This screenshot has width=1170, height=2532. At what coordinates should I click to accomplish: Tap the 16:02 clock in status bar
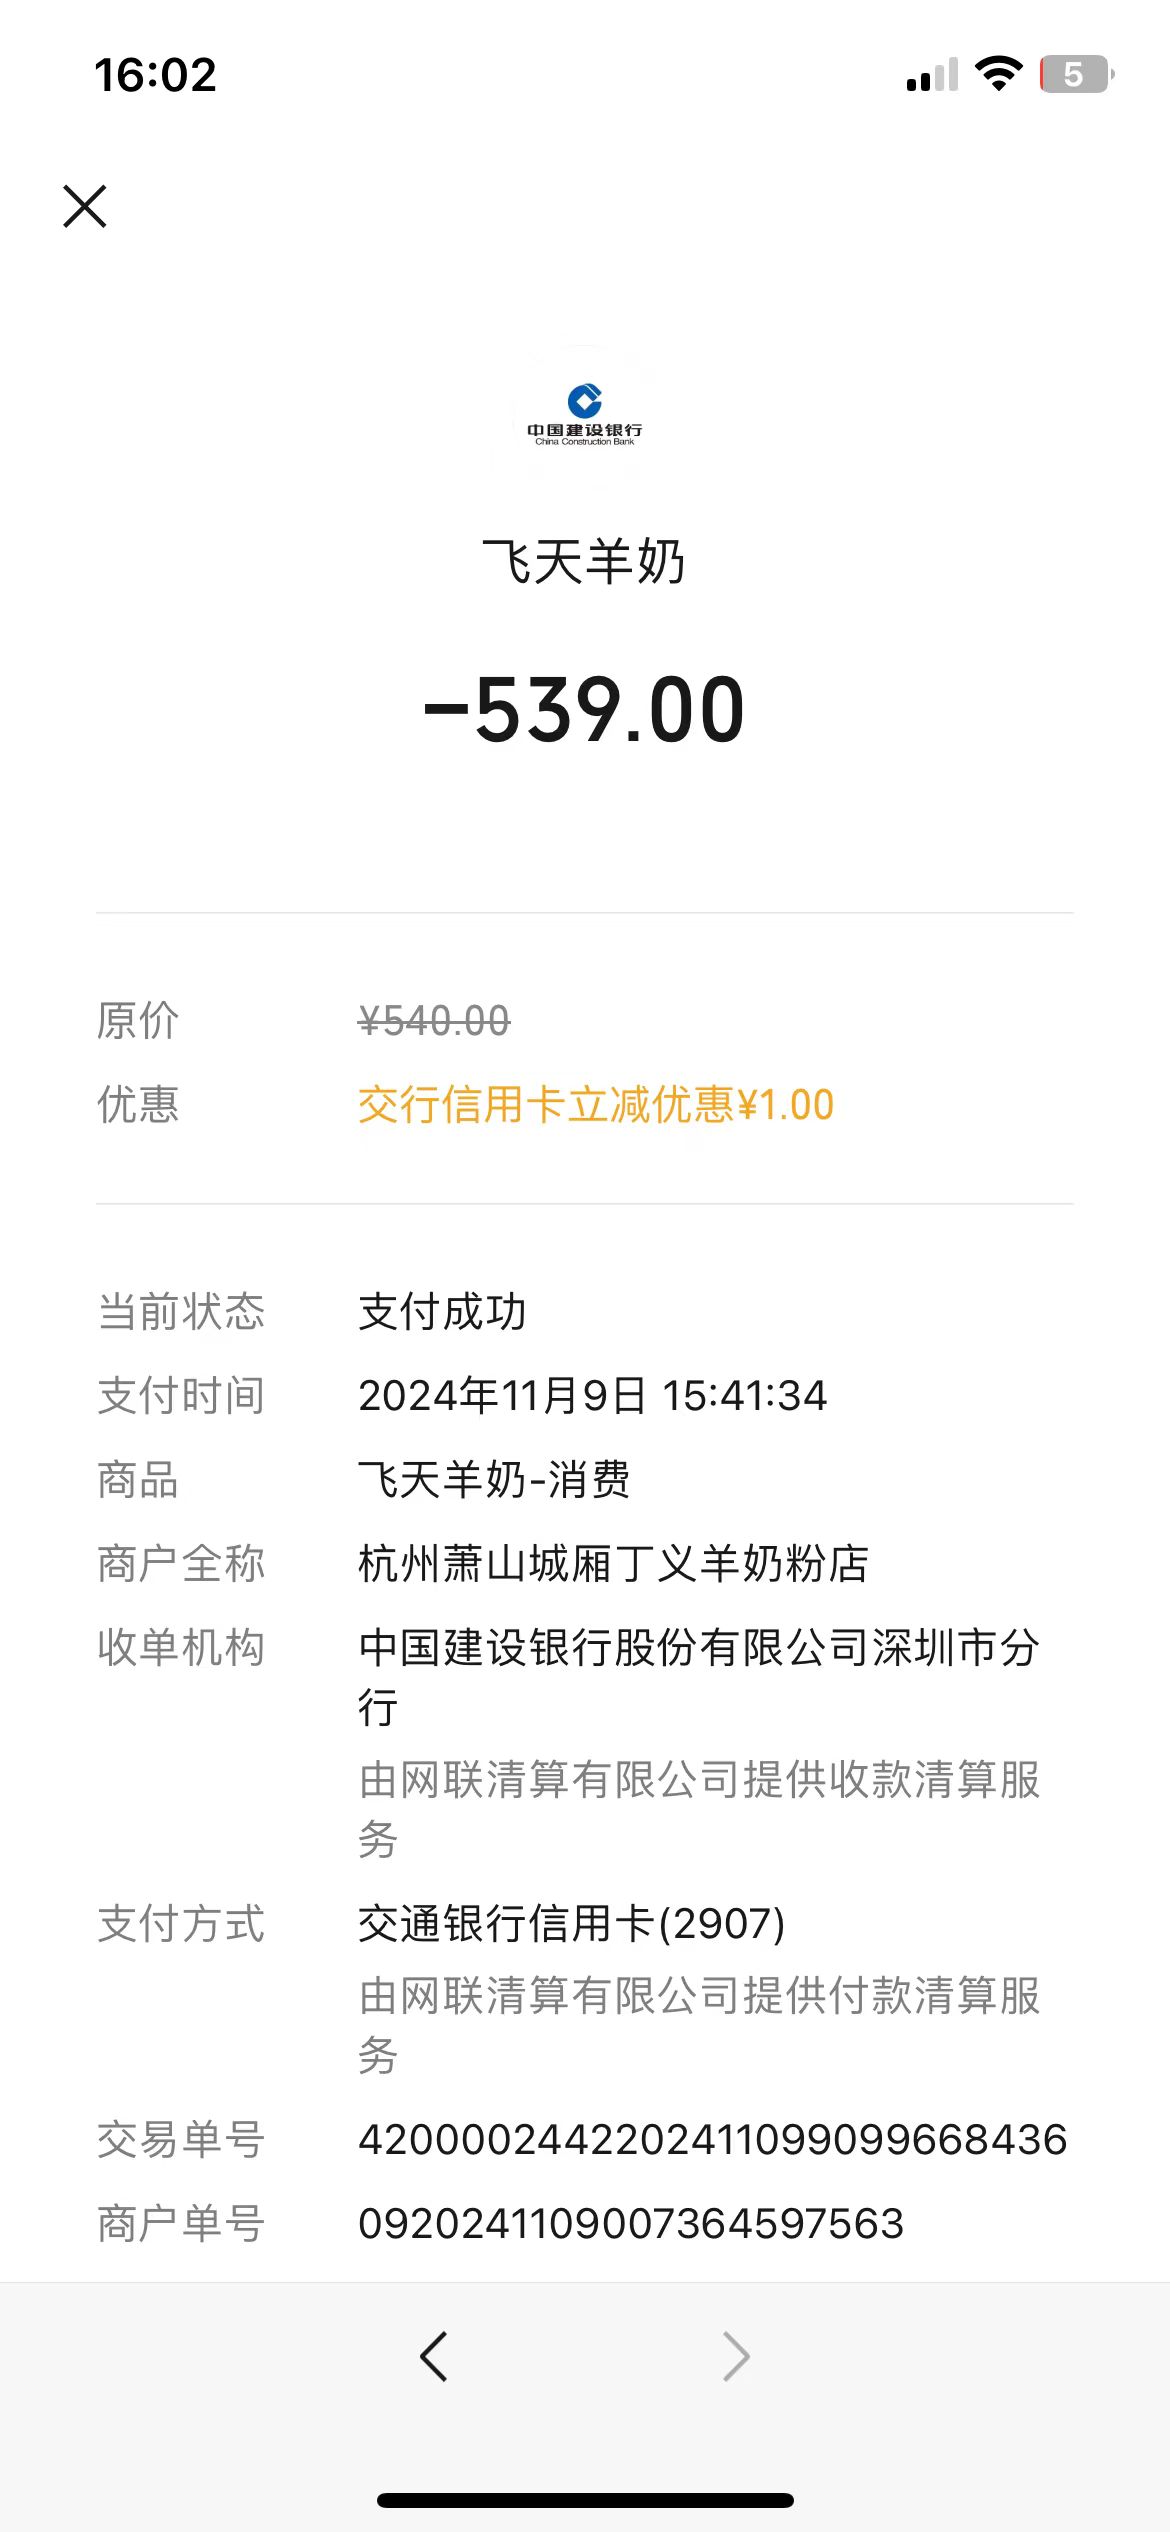156,76
